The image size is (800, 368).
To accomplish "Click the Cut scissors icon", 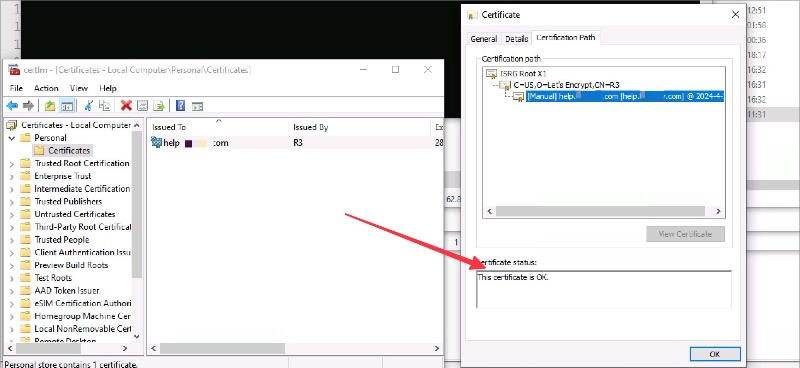I will coord(88,106).
